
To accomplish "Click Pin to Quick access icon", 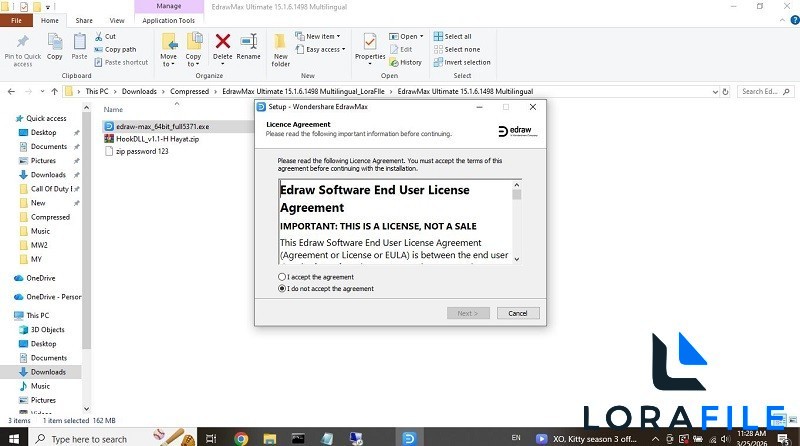I will (x=22, y=42).
